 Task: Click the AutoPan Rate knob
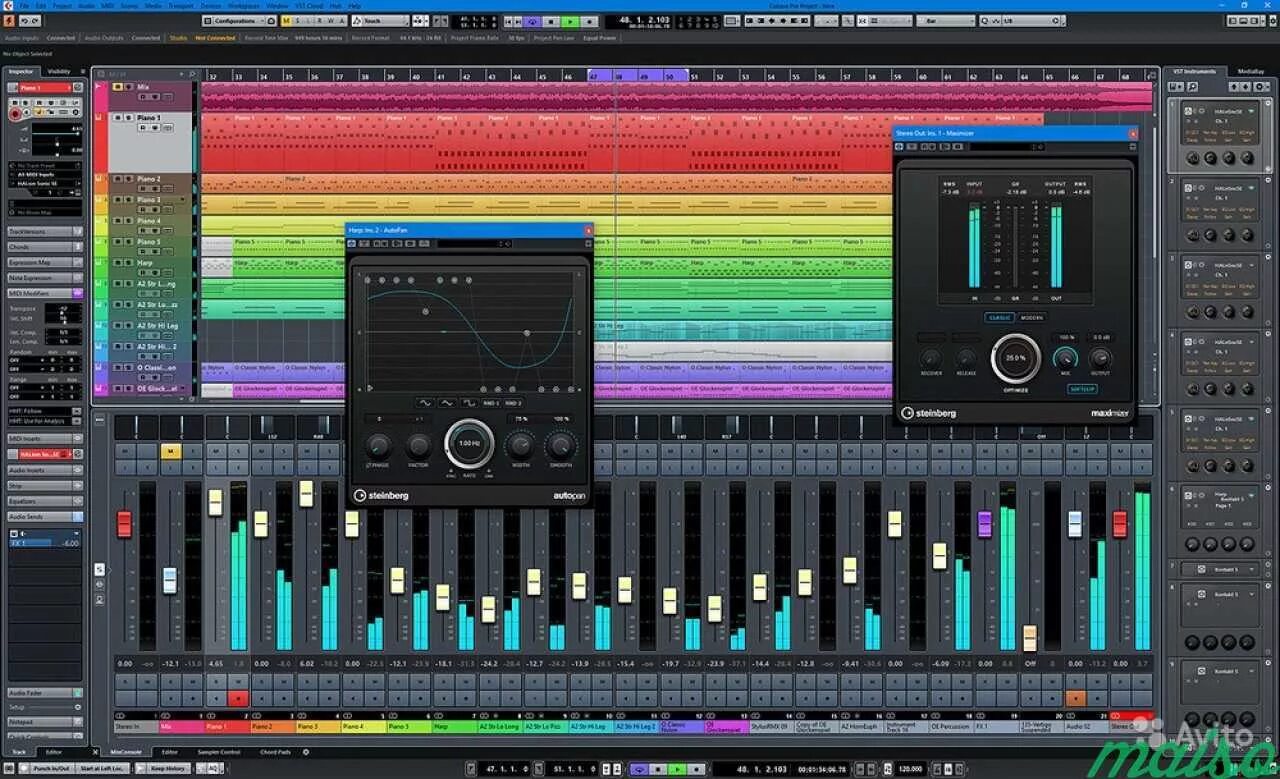pos(470,443)
